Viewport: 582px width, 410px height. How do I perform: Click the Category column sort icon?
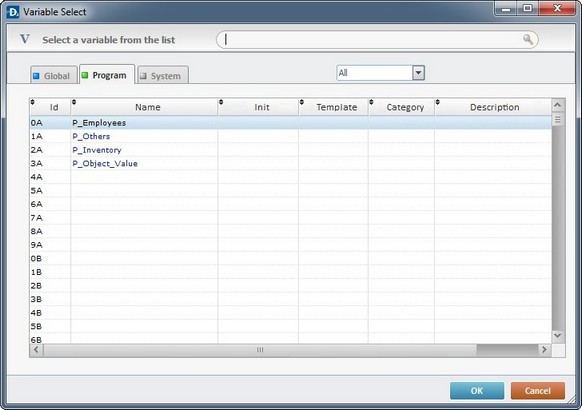371,102
